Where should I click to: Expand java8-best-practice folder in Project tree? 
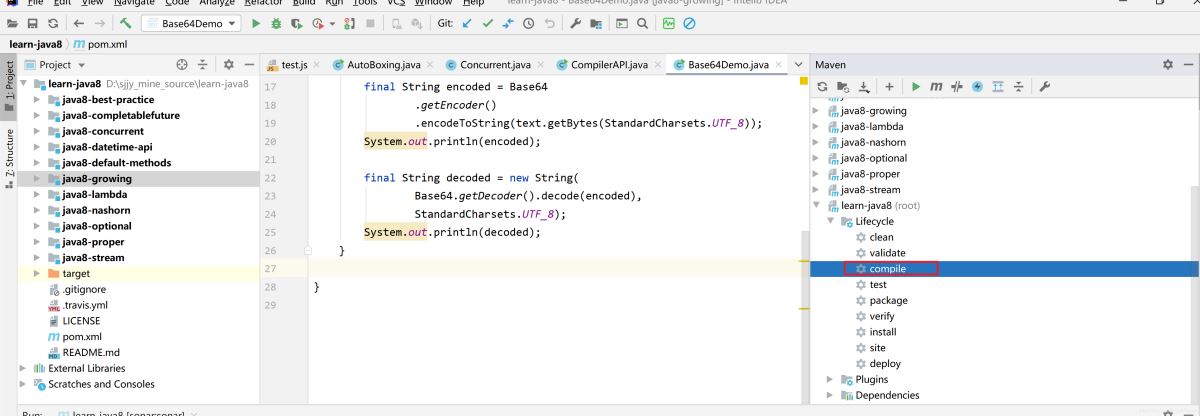[x=37, y=99]
